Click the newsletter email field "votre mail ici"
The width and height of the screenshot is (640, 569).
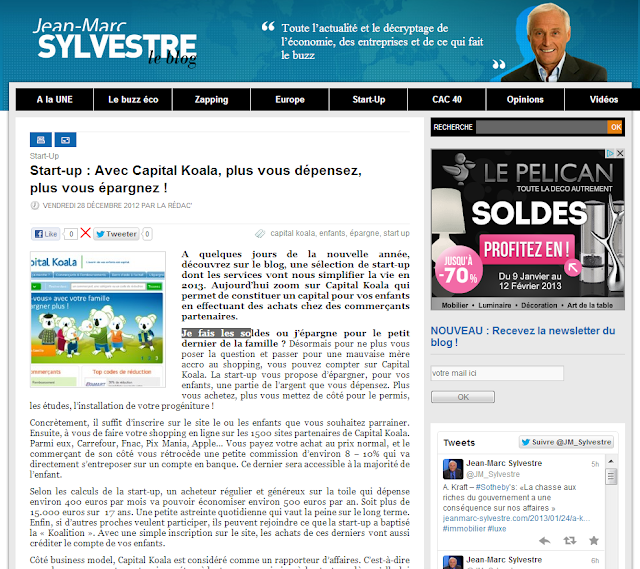[x=497, y=373]
